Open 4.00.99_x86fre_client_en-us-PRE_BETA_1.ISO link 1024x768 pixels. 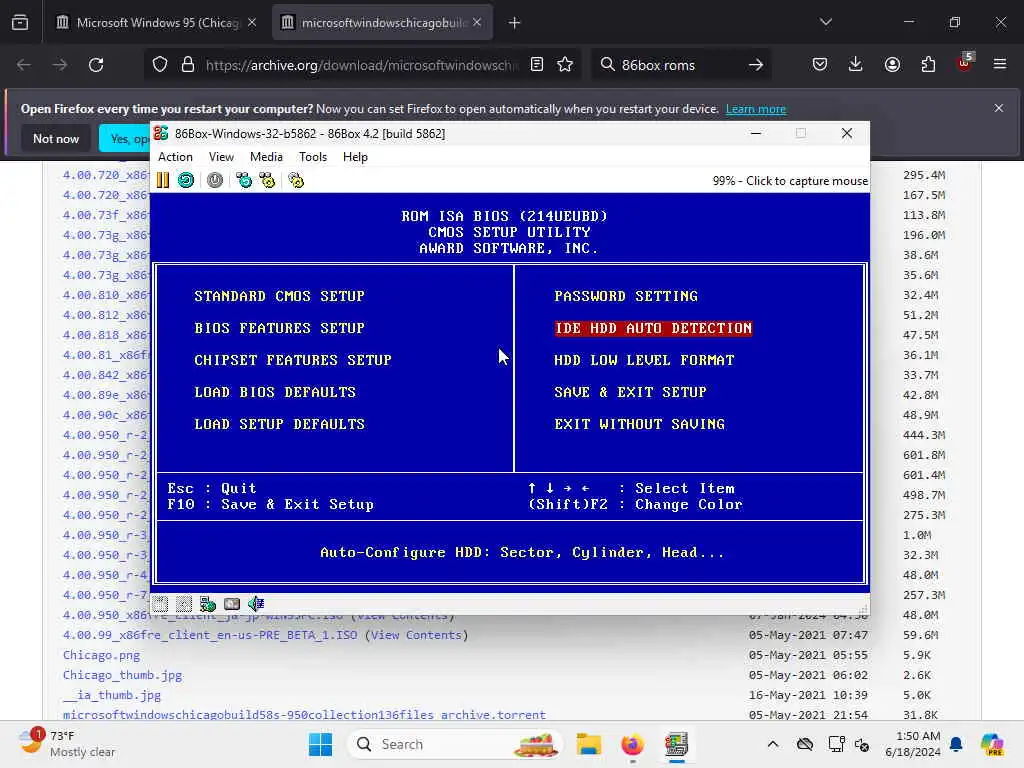point(210,635)
